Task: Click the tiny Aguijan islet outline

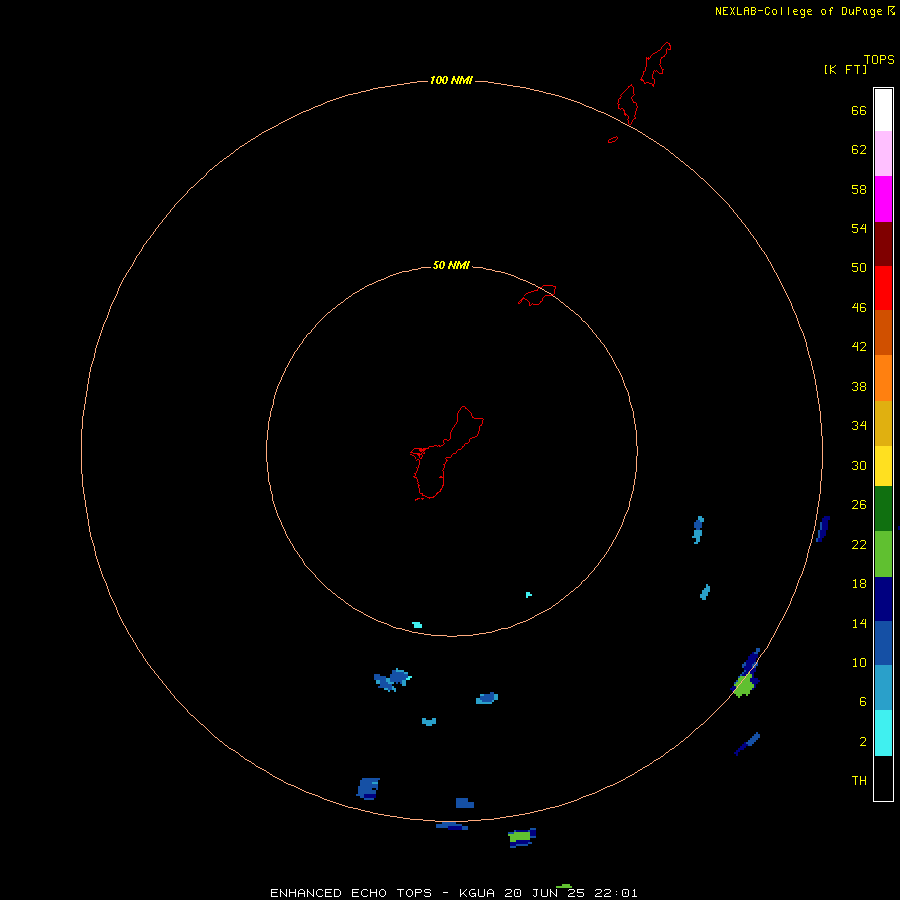Action: pyautogui.click(x=613, y=139)
